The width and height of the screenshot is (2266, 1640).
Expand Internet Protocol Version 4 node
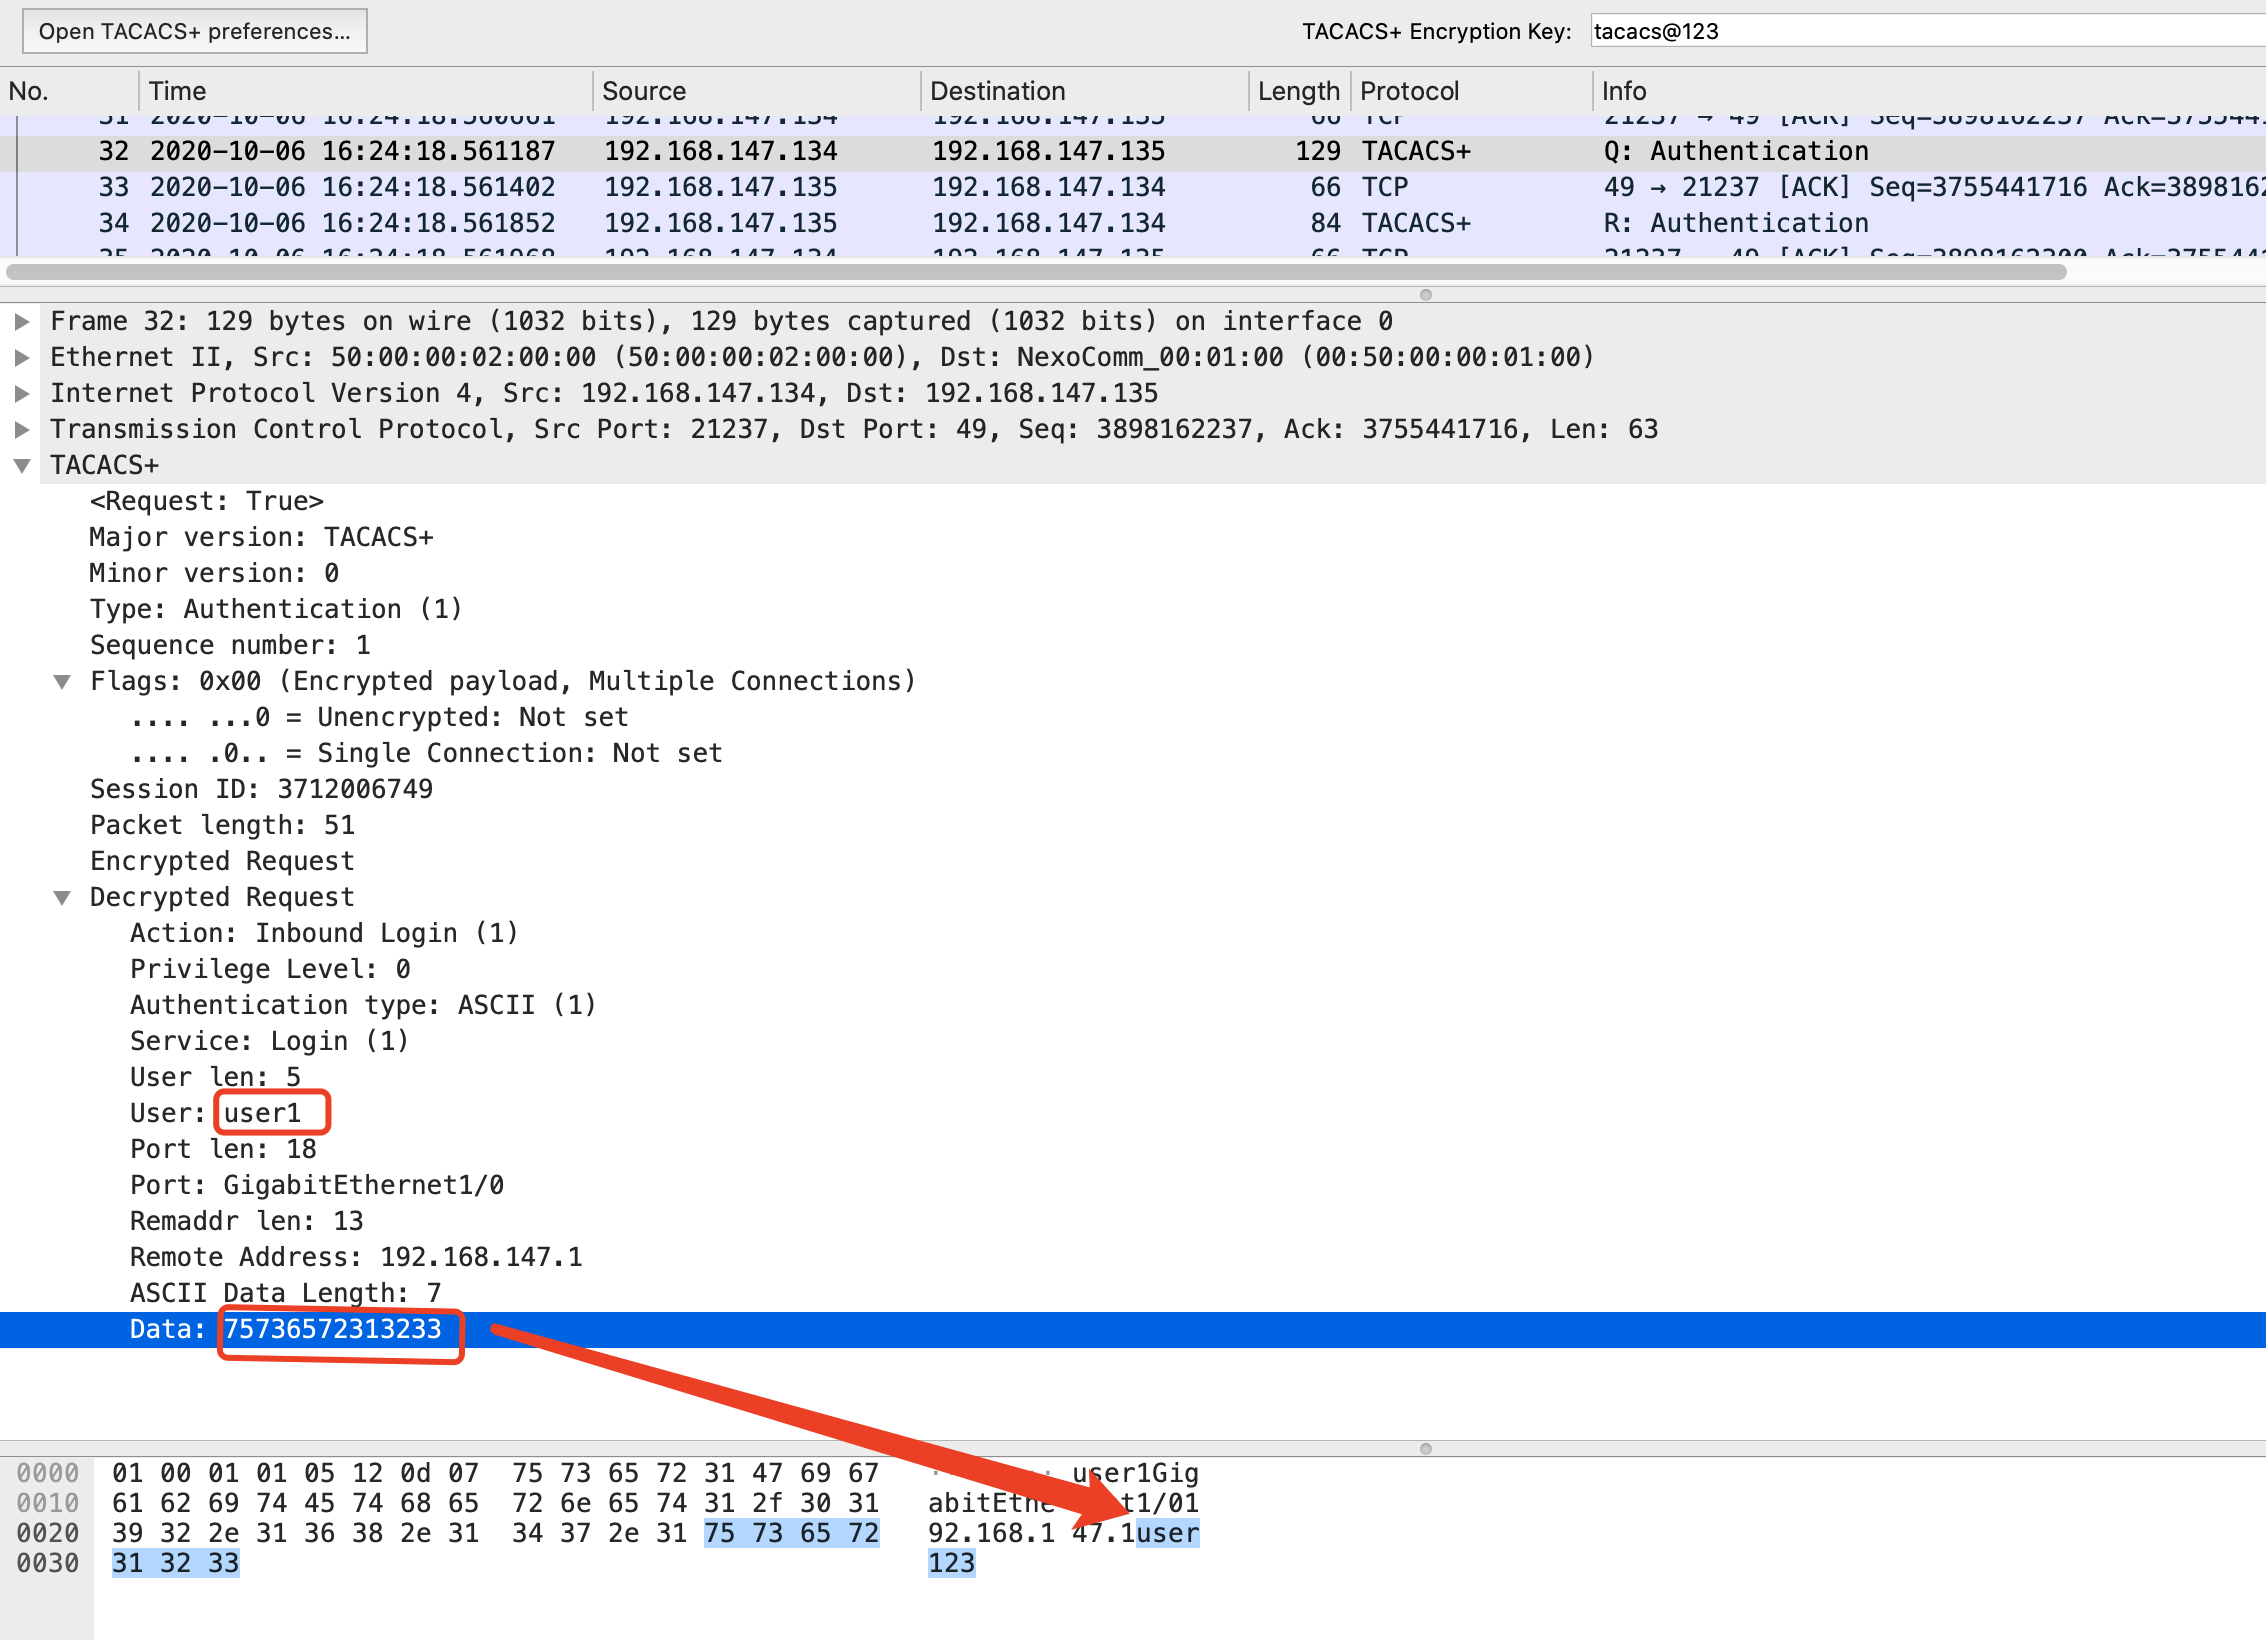point(21,393)
